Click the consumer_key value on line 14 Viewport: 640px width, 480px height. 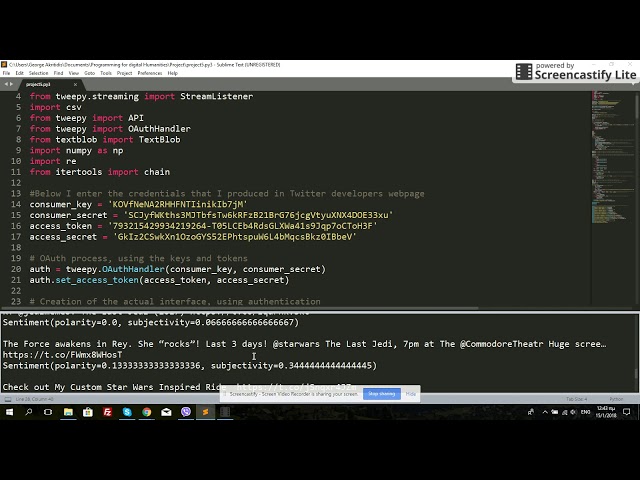178,204
